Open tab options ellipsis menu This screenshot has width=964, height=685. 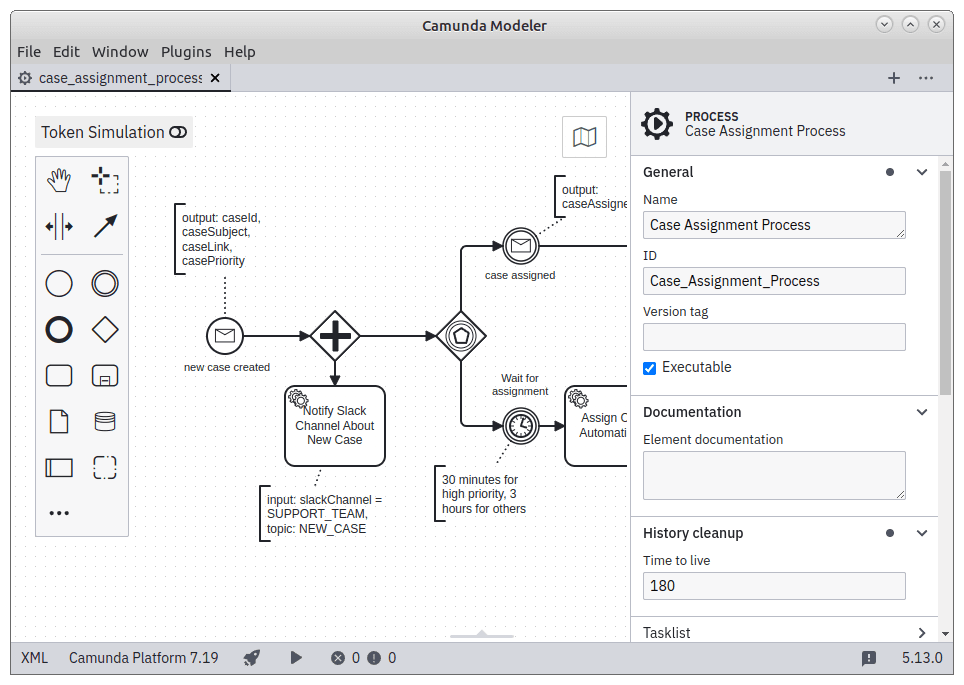(x=926, y=78)
